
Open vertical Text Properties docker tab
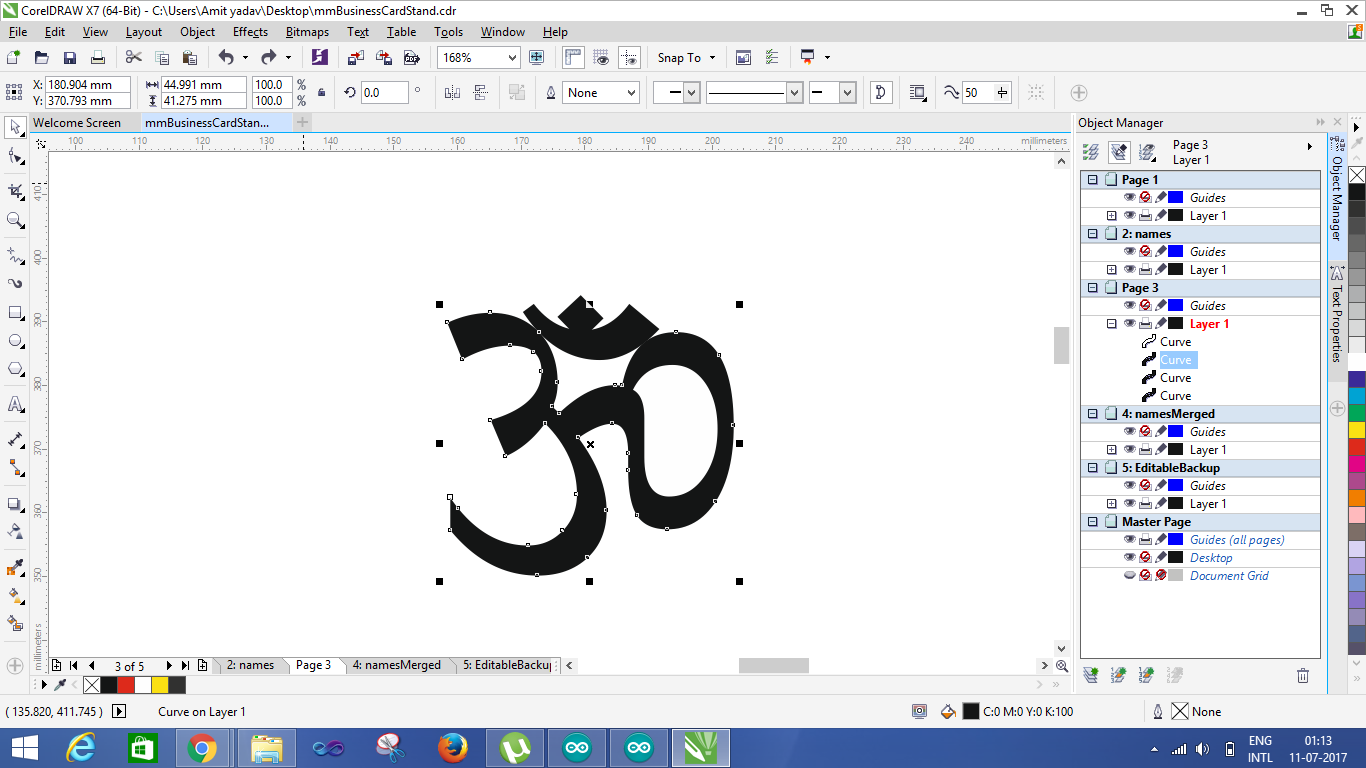point(1337,314)
